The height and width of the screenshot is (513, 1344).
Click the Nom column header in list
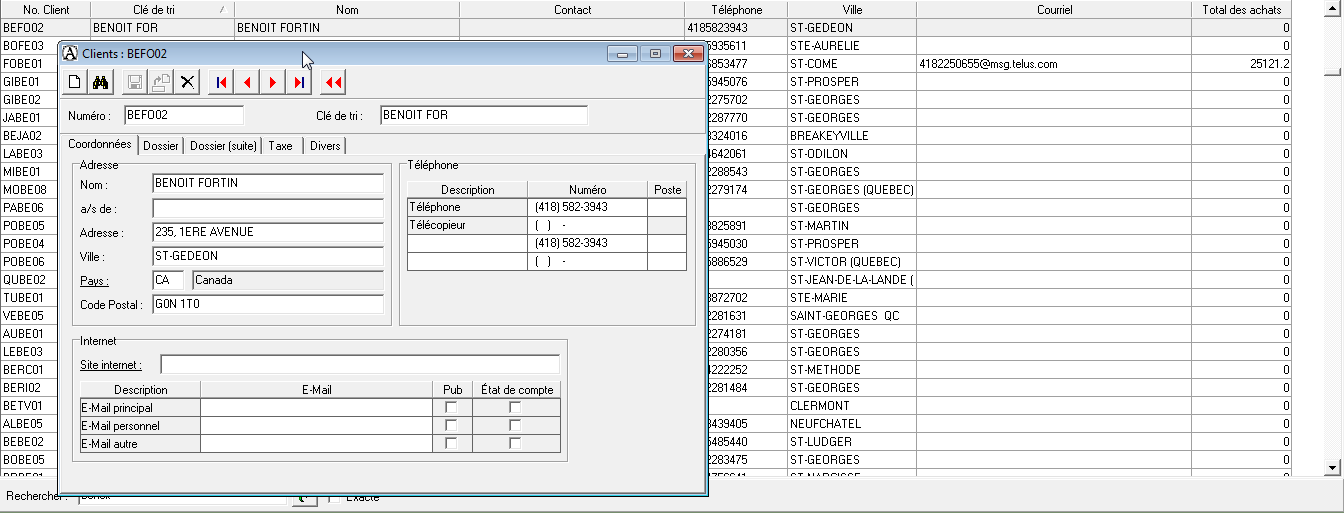pos(347,9)
